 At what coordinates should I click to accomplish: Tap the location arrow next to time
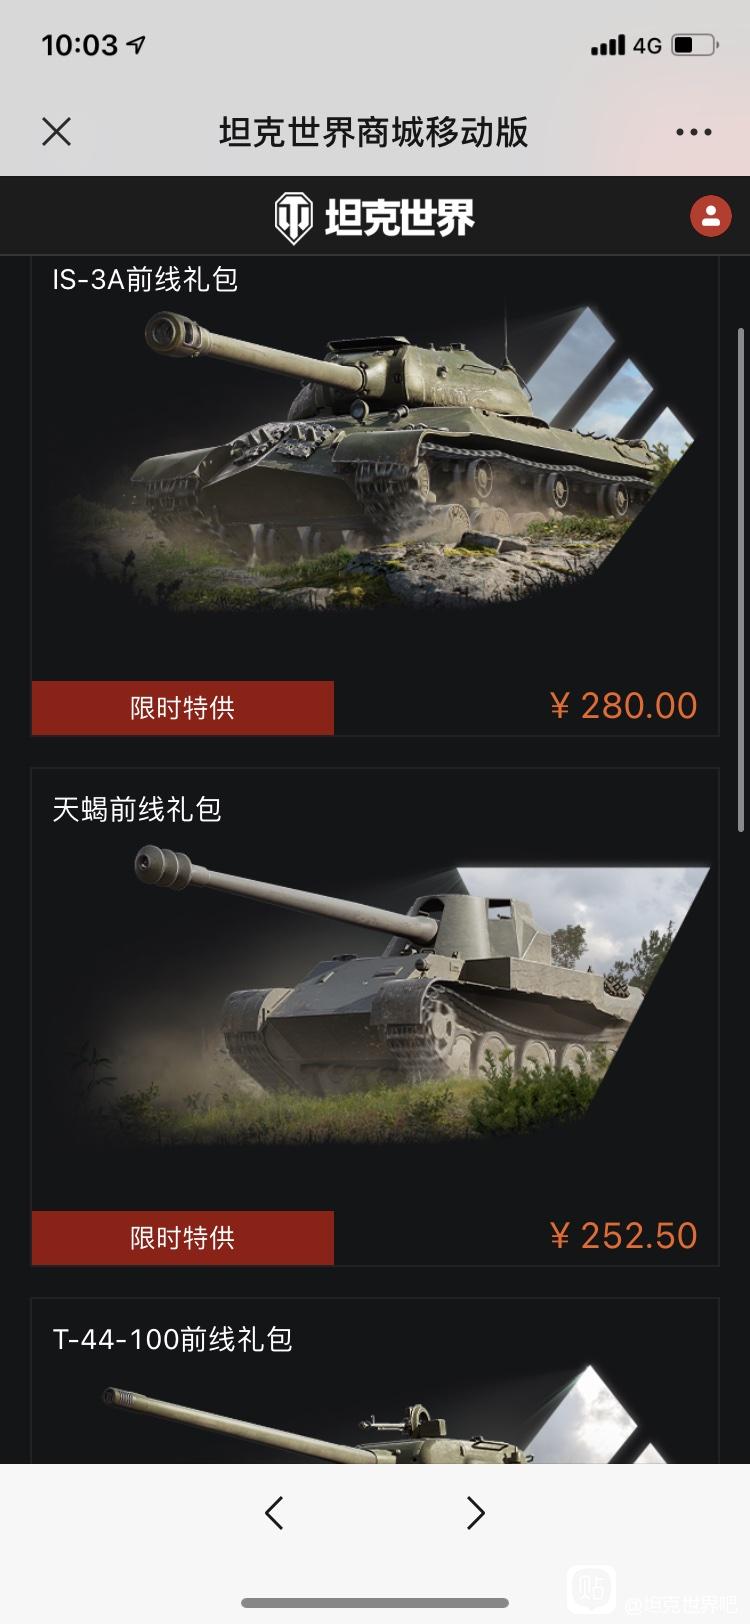tap(137, 45)
